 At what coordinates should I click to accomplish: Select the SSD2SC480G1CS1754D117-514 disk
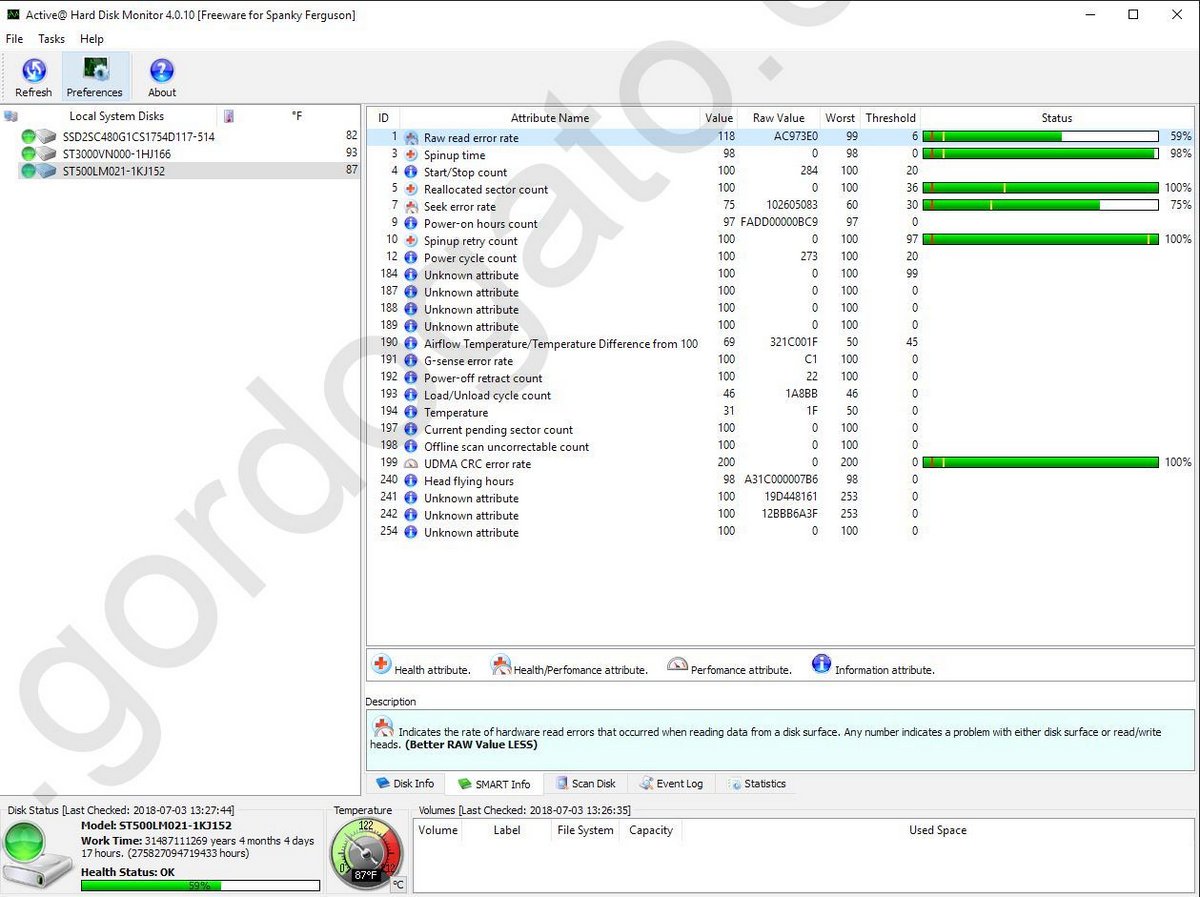click(x=138, y=137)
